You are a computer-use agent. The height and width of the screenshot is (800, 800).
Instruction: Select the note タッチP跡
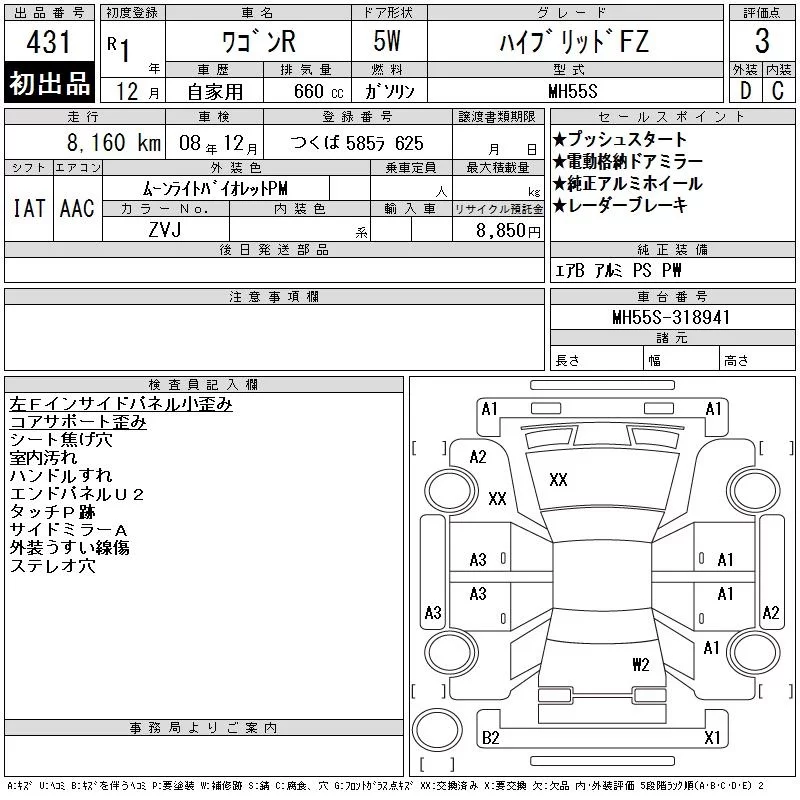tap(53, 512)
